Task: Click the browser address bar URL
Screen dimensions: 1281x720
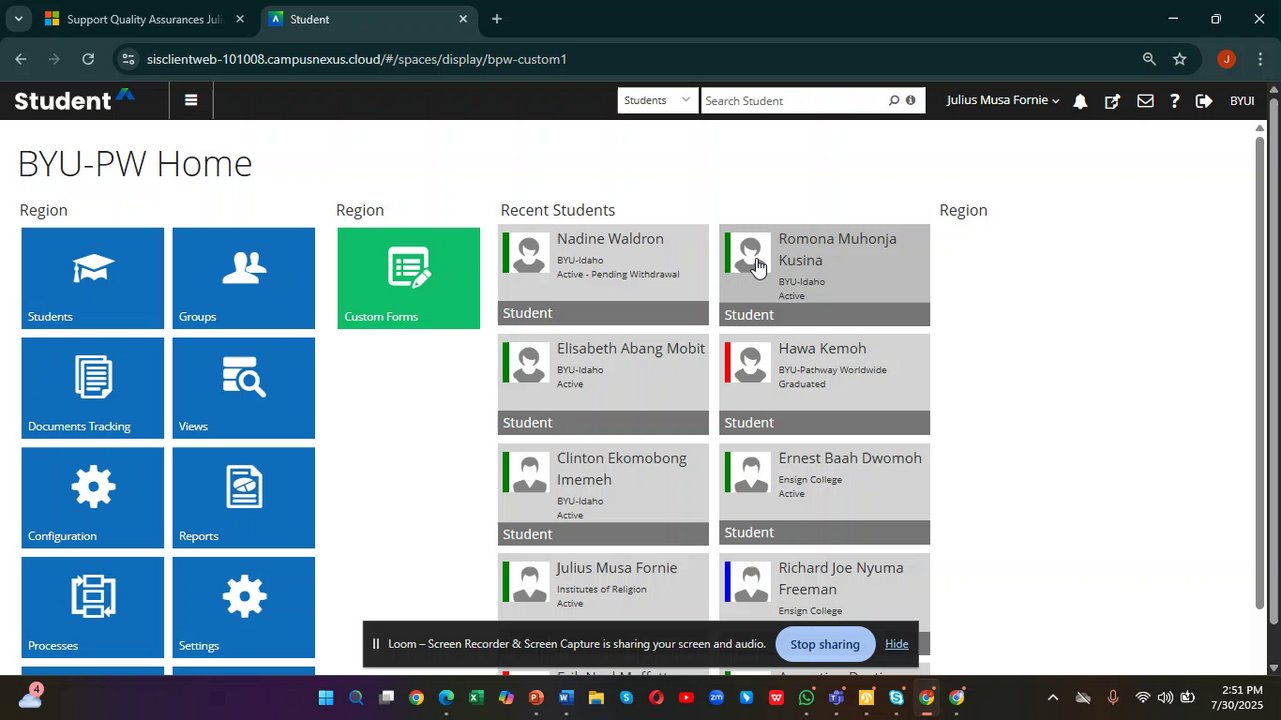Action: (x=357, y=59)
